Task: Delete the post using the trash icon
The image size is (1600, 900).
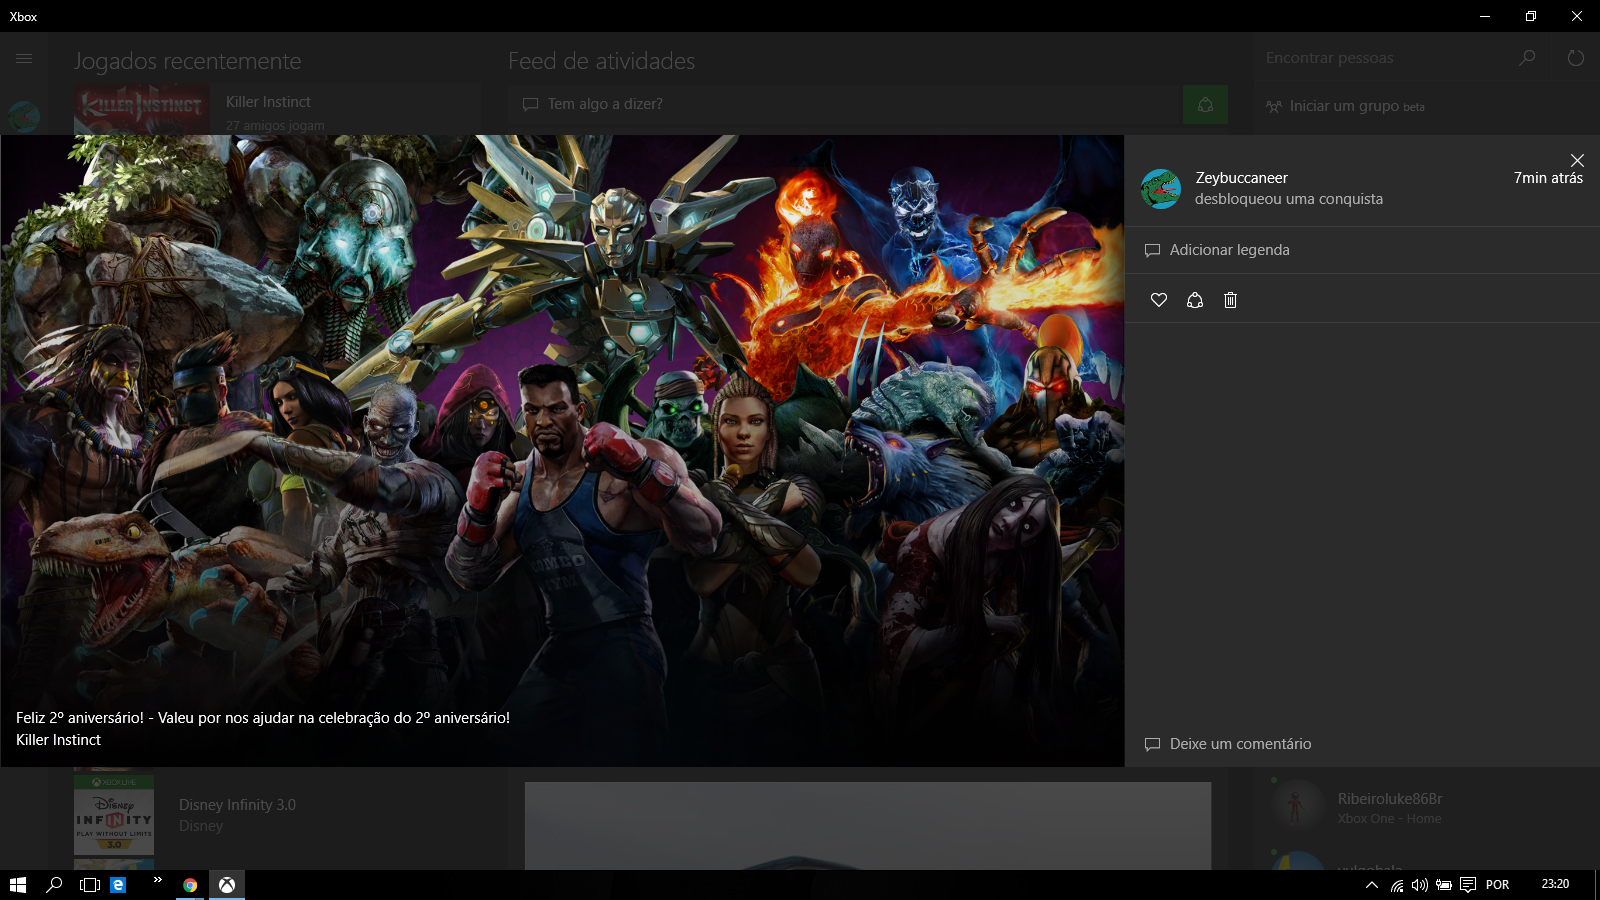Action: click(x=1231, y=300)
